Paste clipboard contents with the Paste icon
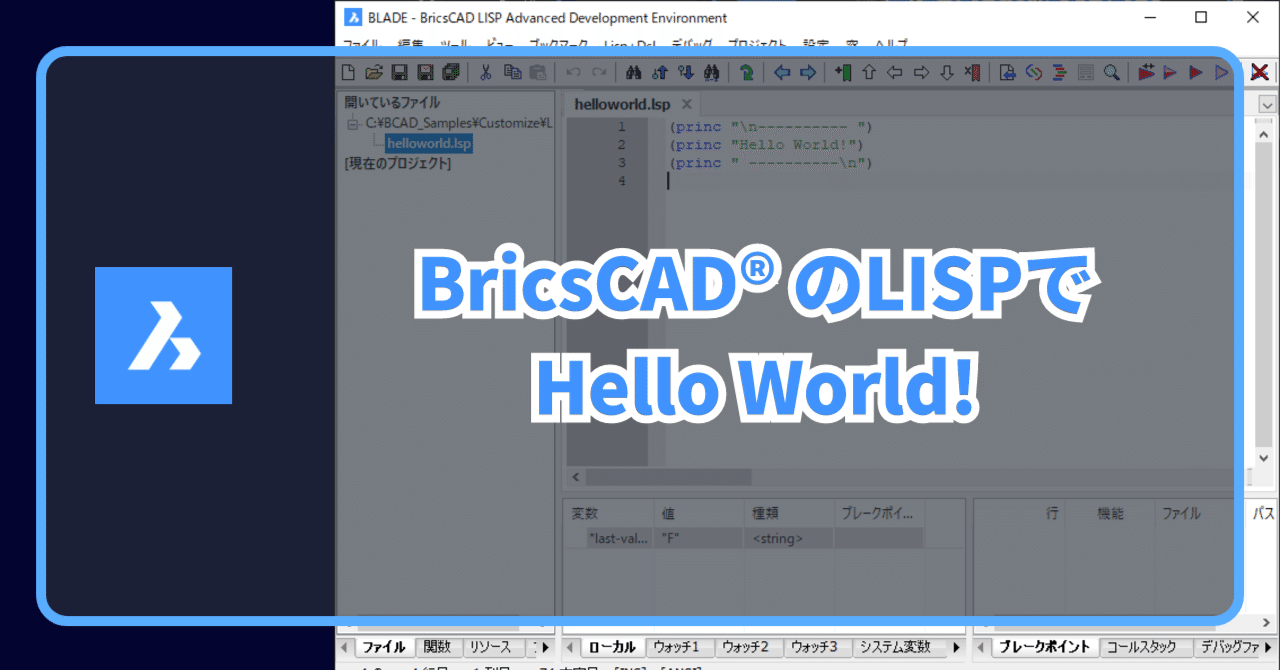The height and width of the screenshot is (670, 1280). point(537,71)
